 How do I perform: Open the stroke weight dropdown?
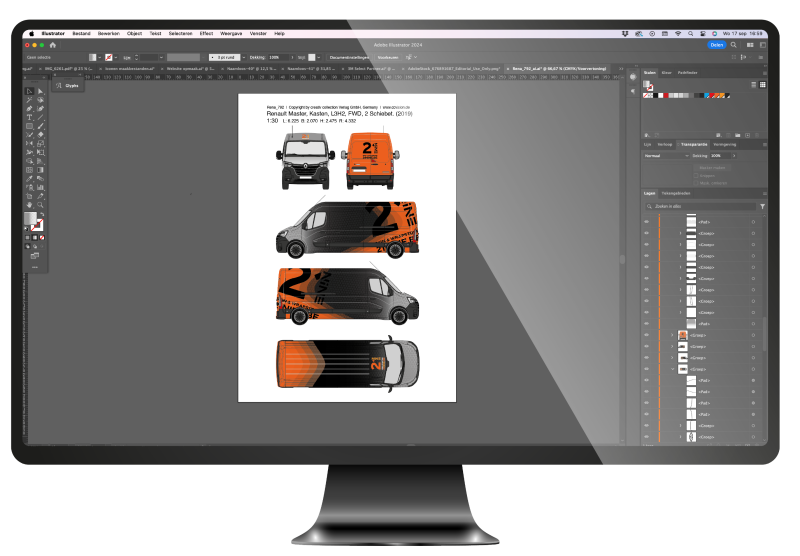[161, 58]
